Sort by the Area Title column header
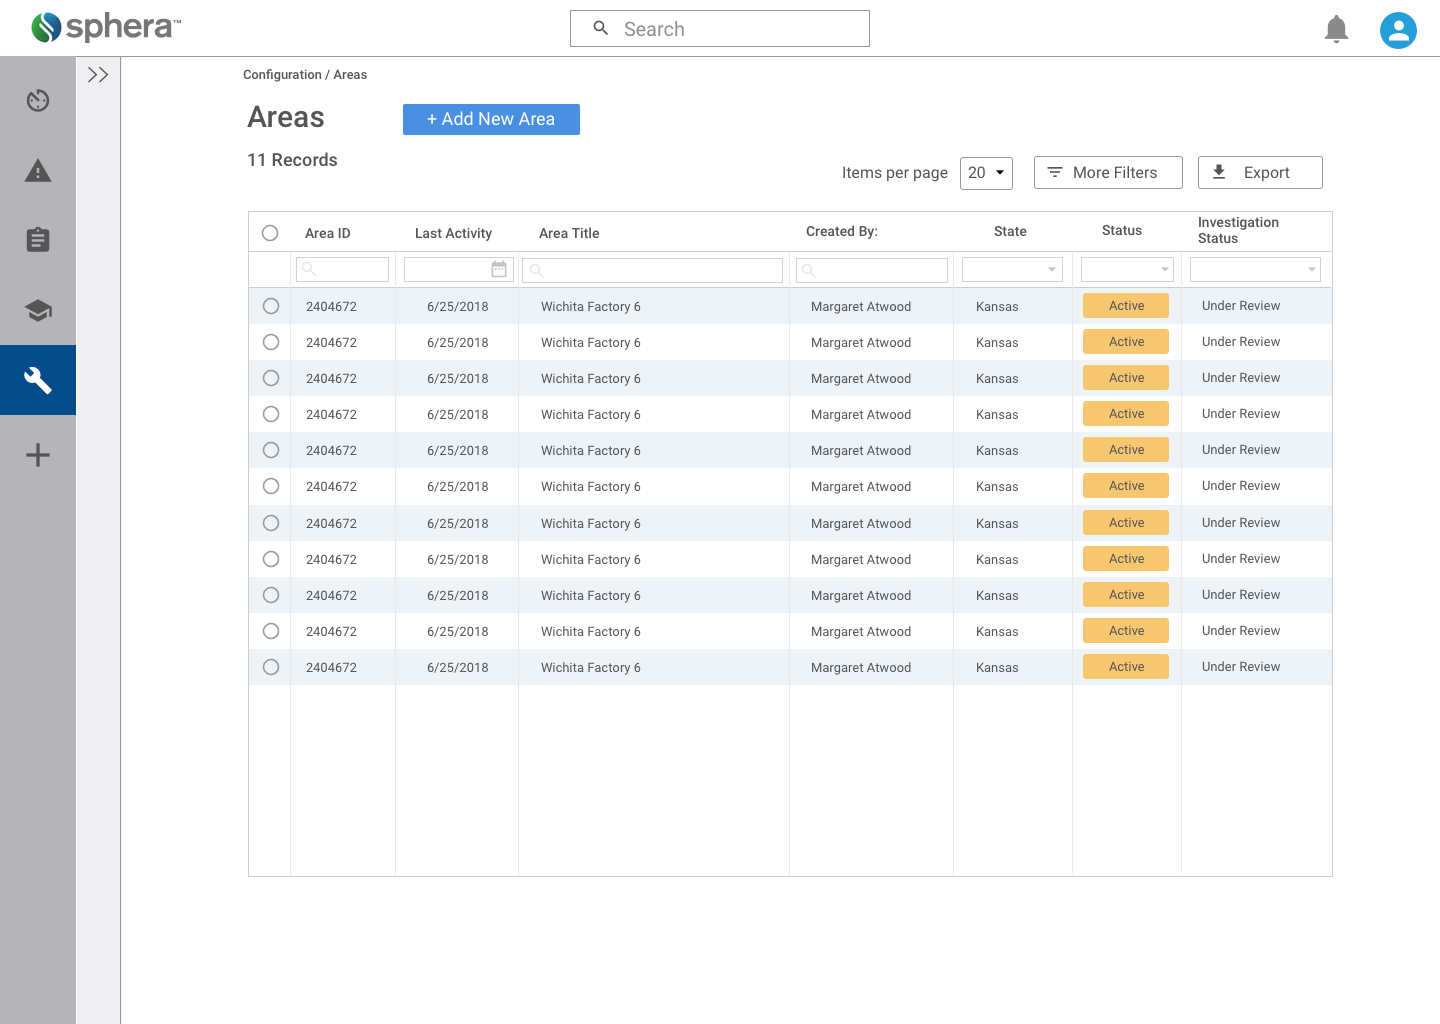Viewport: 1440px width, 1024px height. [x=569, y=233]
